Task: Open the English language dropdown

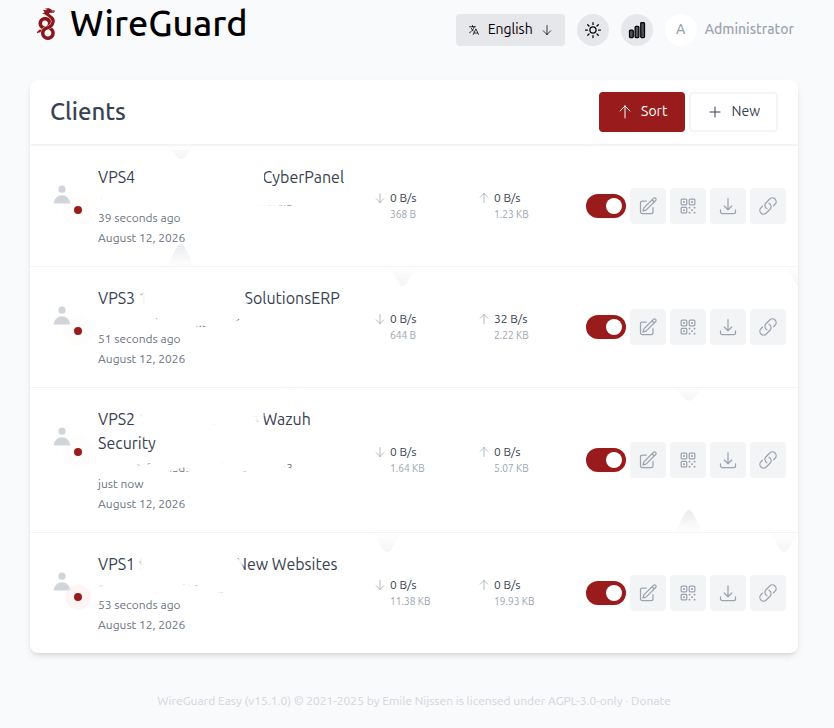Action: [x=510, y=30]
